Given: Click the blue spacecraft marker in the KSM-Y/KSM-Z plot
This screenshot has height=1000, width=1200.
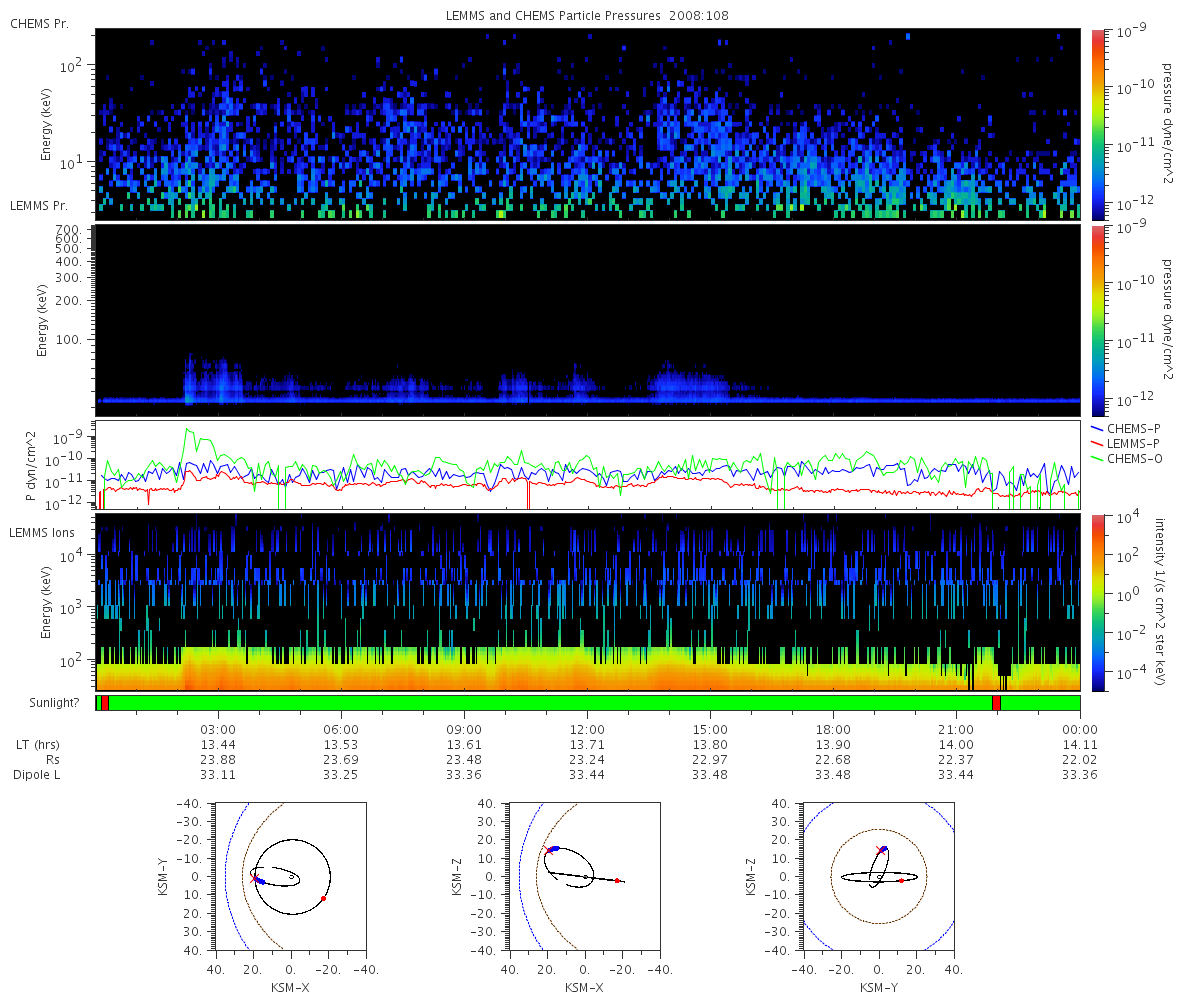Looking at the screenshot, I should coord(884,849).
